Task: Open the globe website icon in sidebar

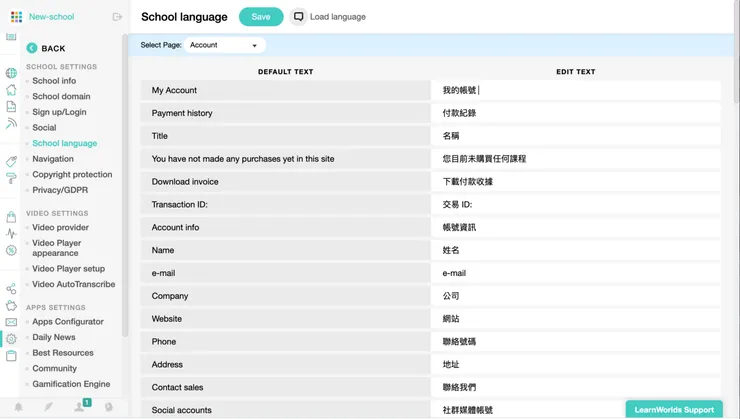Action: pos(11,73)
